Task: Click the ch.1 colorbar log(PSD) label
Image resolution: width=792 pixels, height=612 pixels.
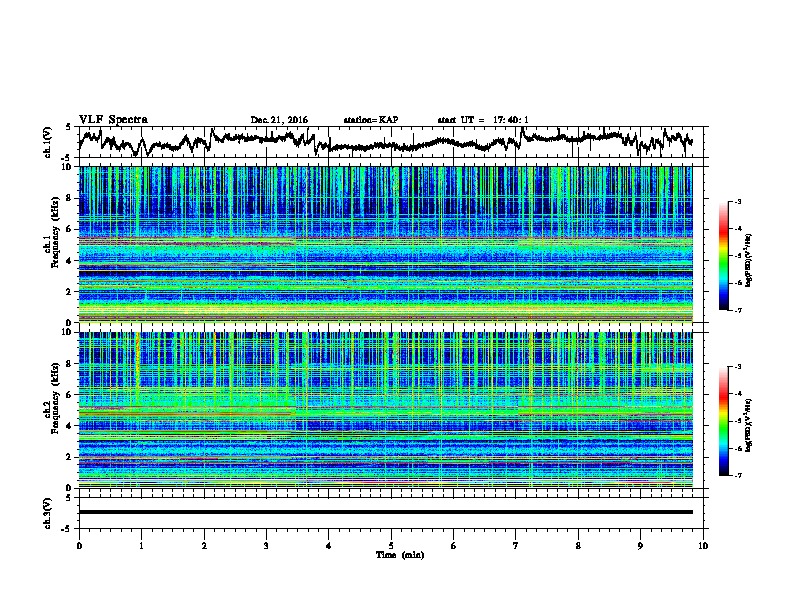Action: click(x=749, y=260)
